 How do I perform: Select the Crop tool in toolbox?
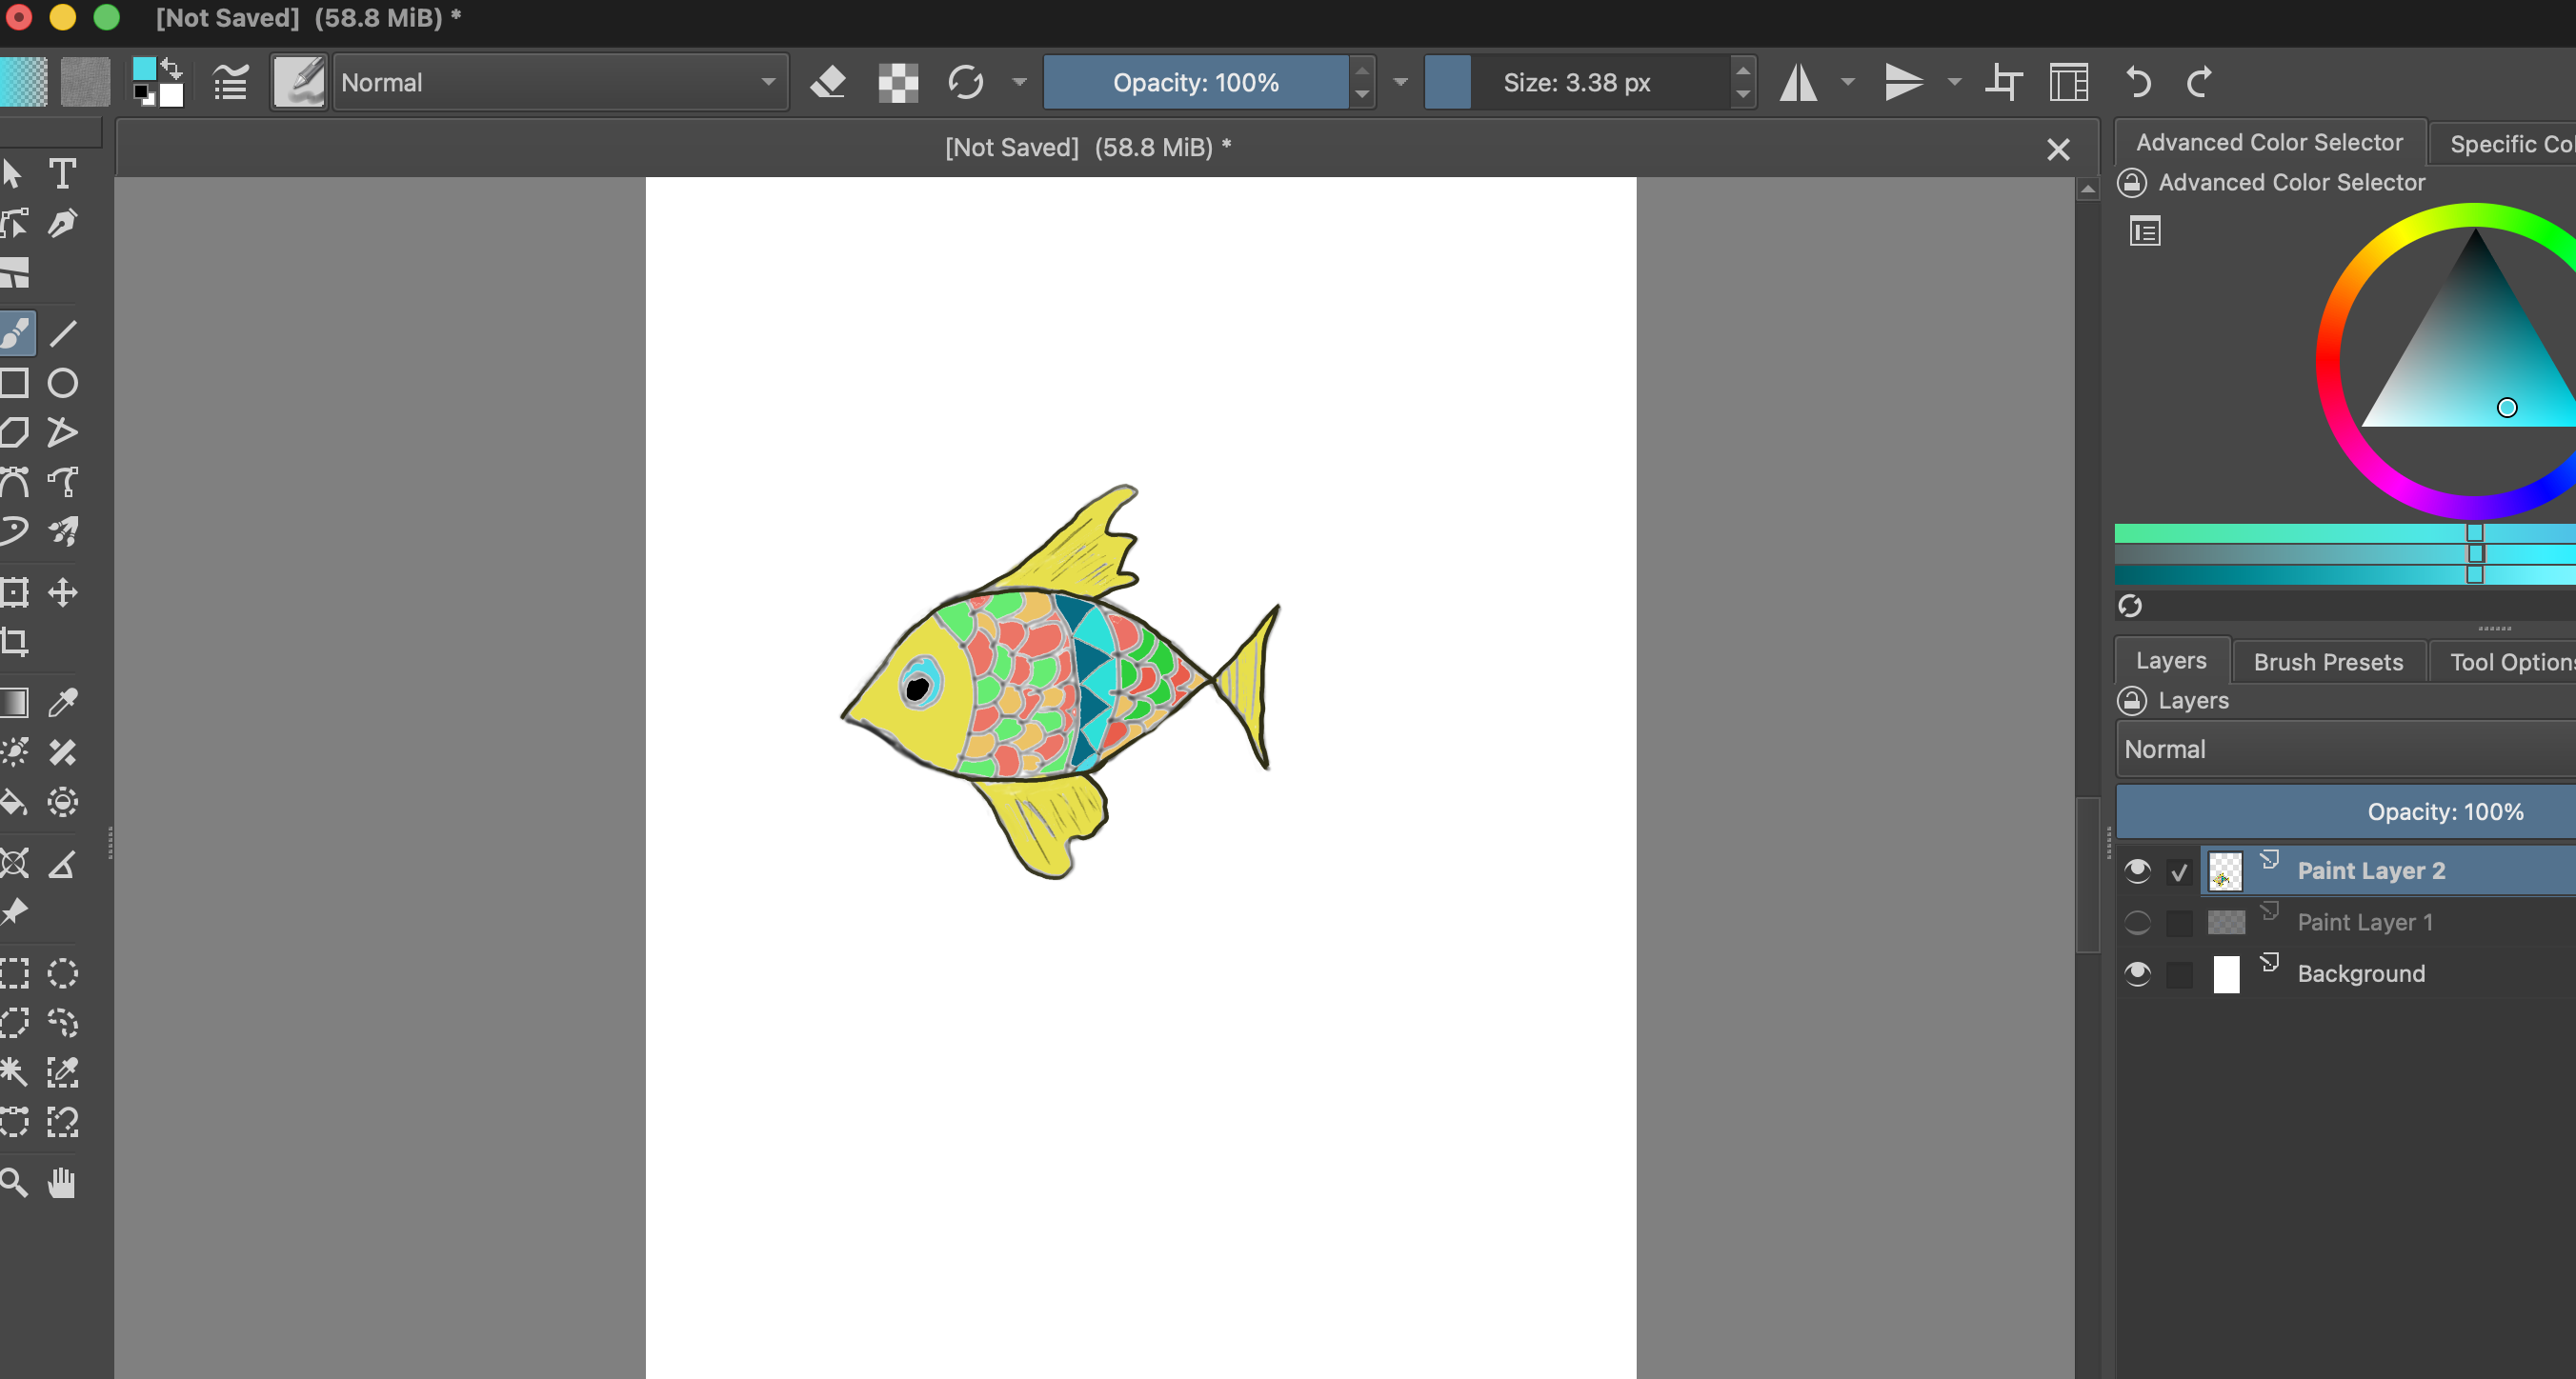pyautogui.click(x=14, y=641)
